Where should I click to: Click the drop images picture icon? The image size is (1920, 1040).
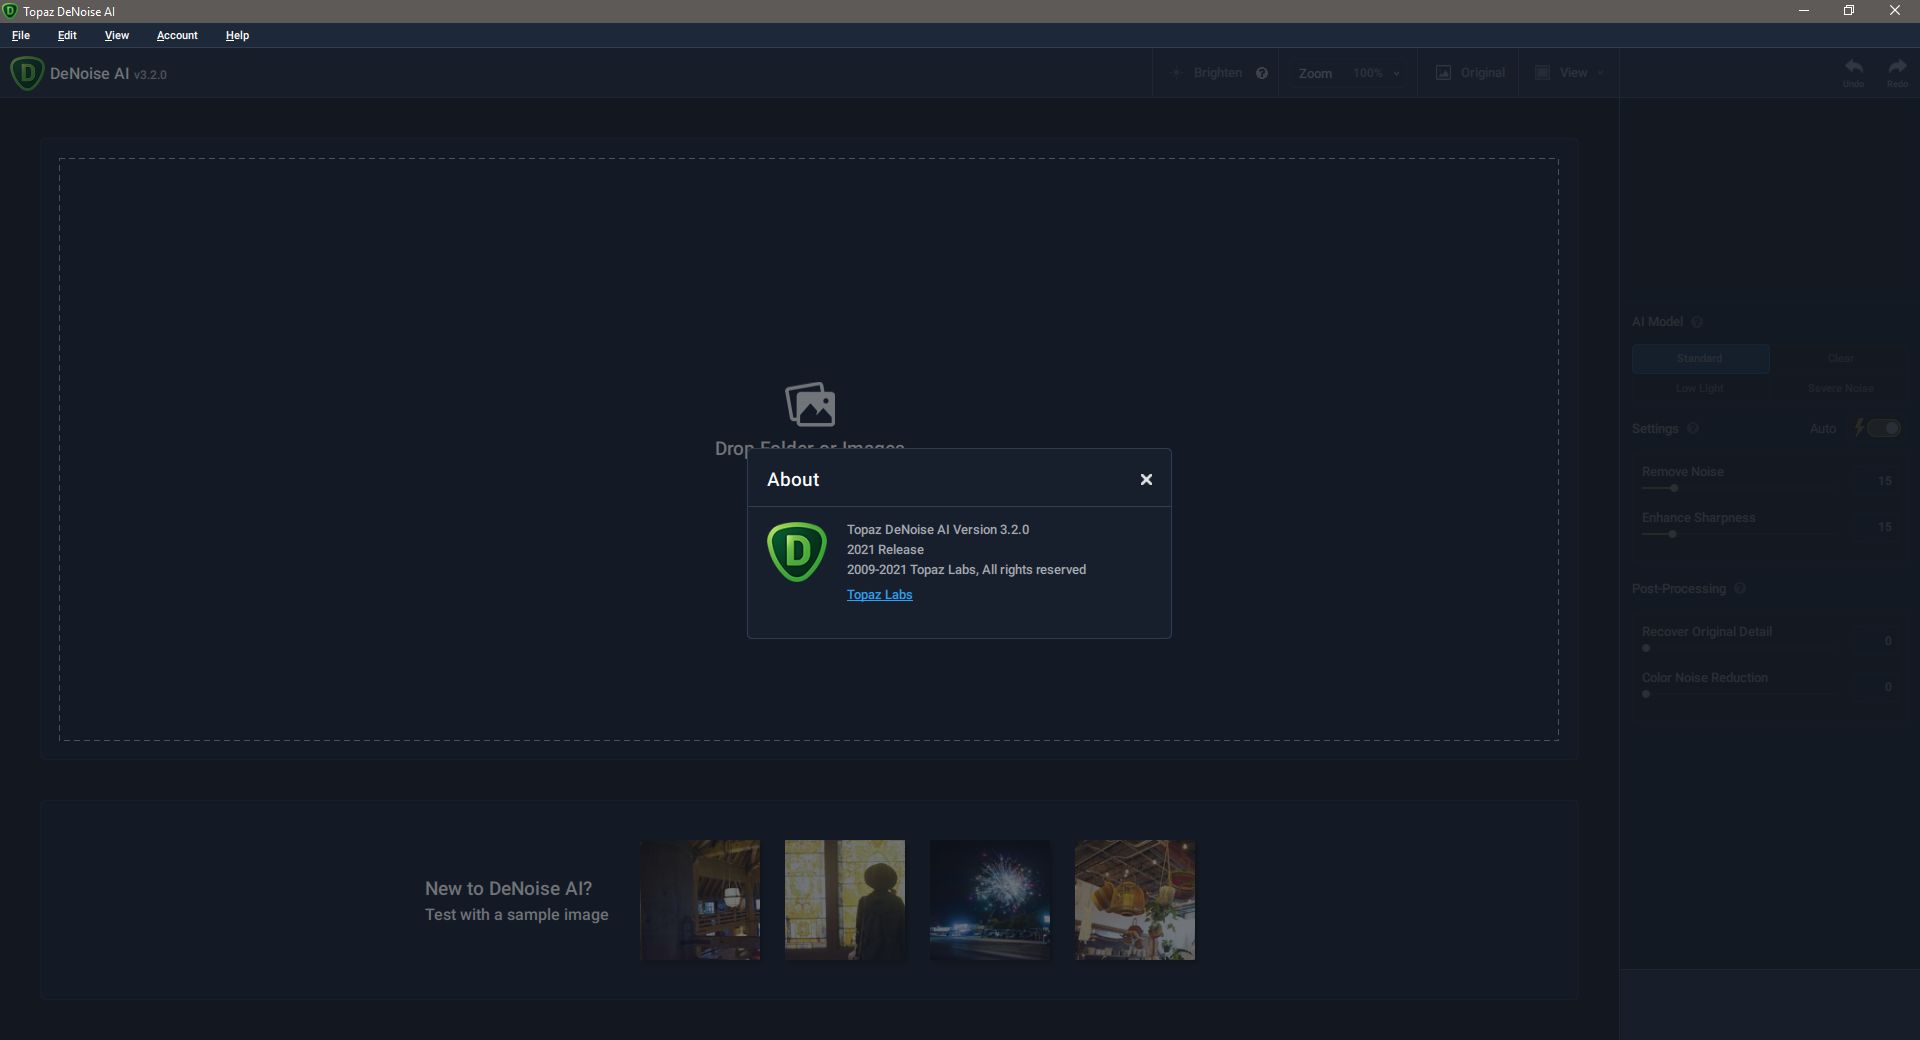coord(810,404)
